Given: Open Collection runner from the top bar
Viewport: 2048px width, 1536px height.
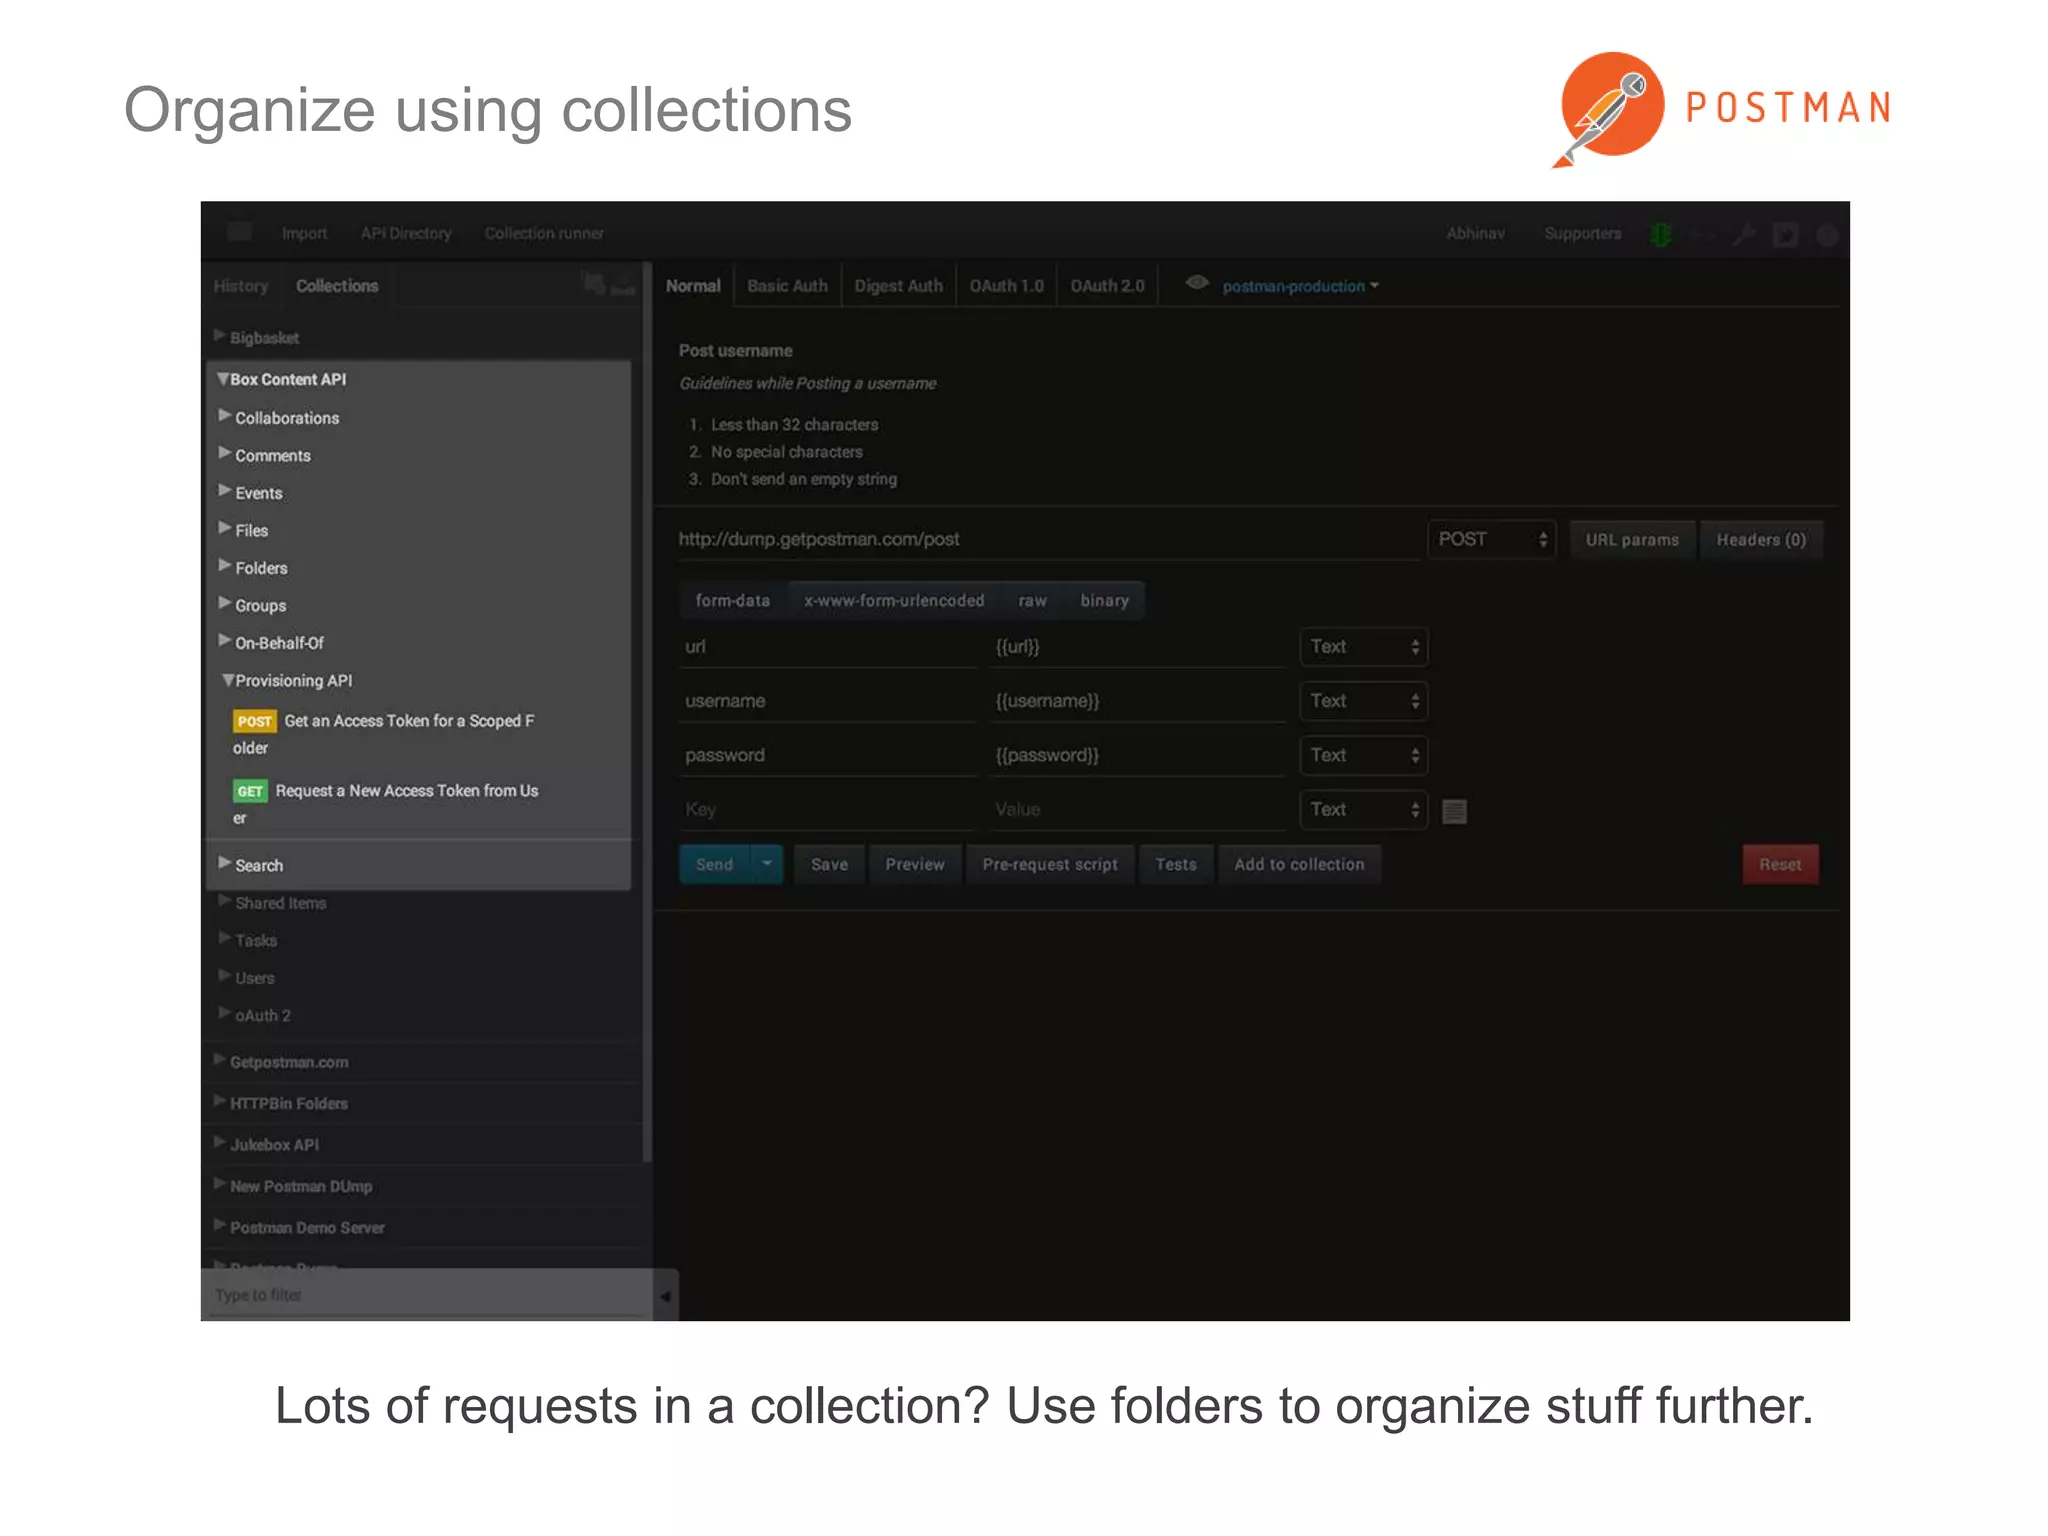Looking at the screenshot, I should click(x=544, y=234).
